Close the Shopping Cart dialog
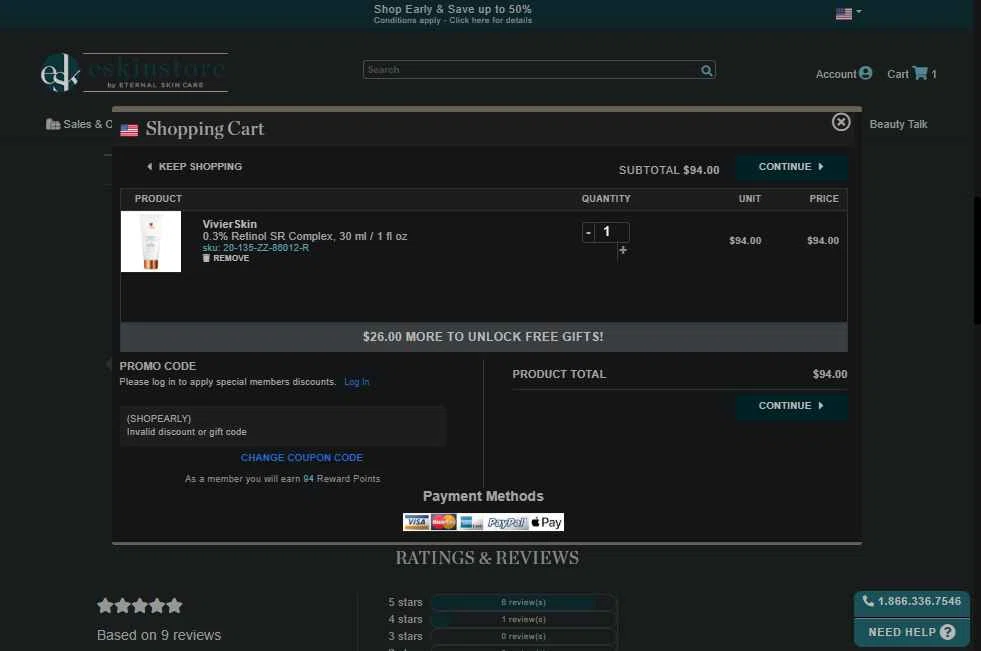Image resolution: width=981 pixels, height=651 pixels. (x=841, y=122)
